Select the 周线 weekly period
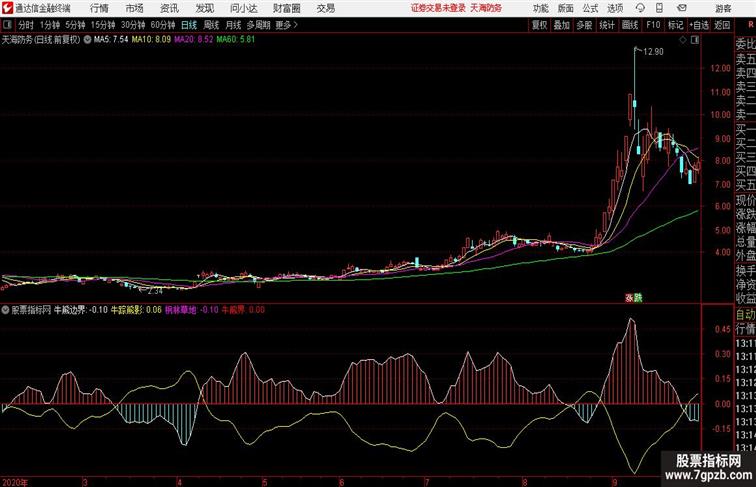This screenshot has width=756, height=487. click(211, 25)
